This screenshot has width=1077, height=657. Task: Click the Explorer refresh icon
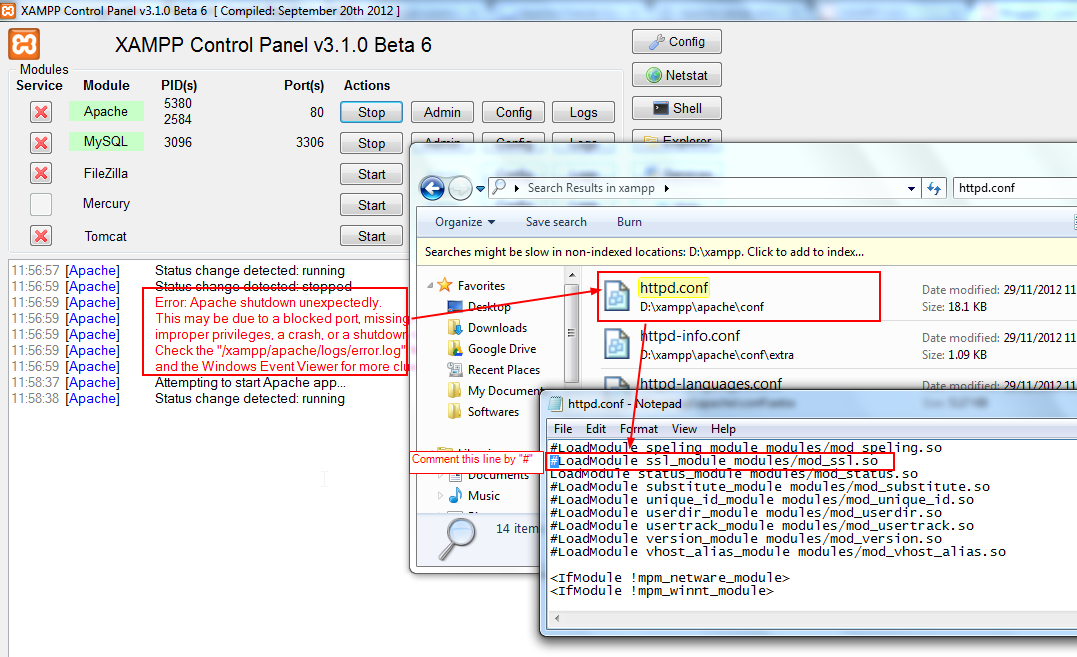tap(933, 188)
